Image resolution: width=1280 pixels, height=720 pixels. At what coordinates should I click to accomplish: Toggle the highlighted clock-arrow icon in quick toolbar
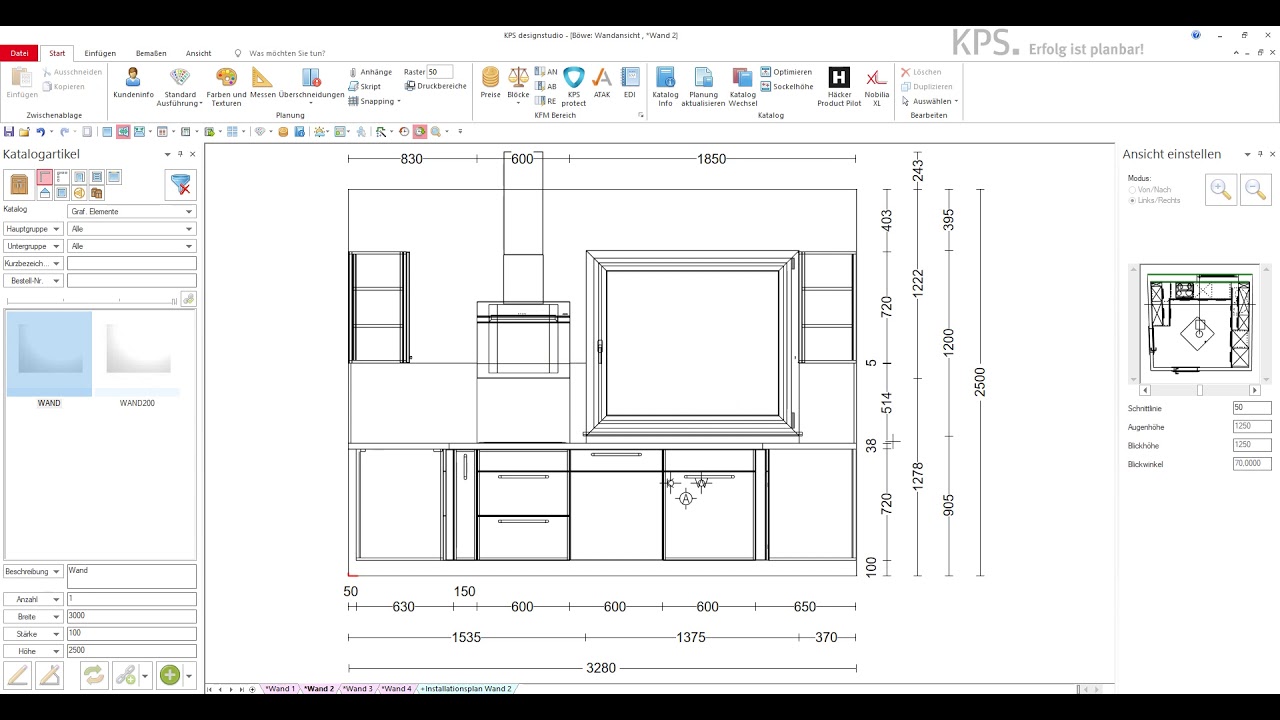click(x=420, y=132)
